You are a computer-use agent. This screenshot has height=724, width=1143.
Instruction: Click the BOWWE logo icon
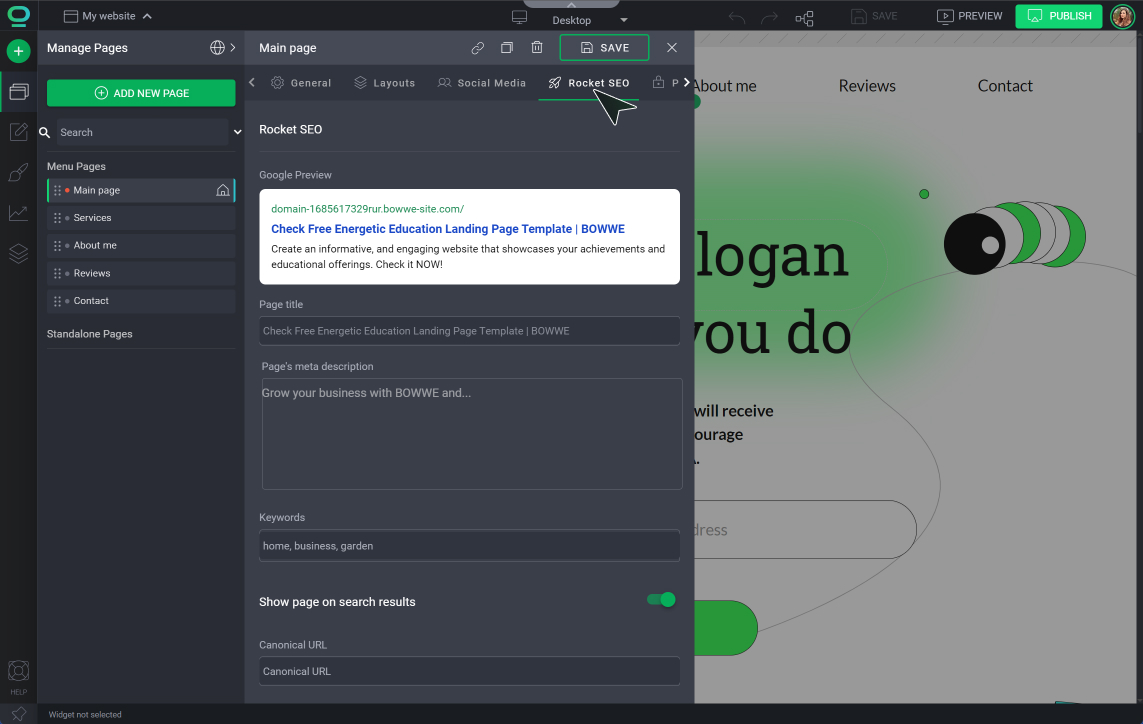tap(18, 15)
